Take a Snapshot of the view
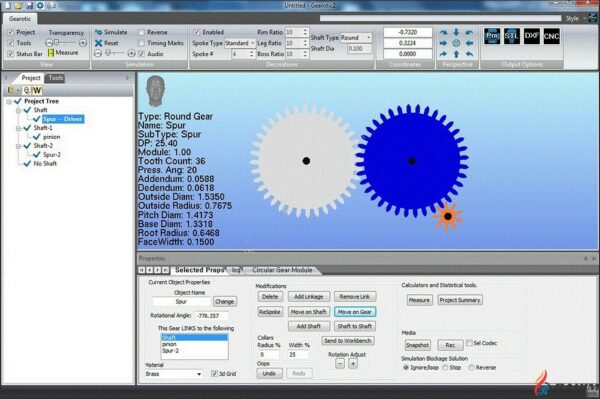Image resolution: width=600 pixels, height=399 pixels. [x=417, y=345]
